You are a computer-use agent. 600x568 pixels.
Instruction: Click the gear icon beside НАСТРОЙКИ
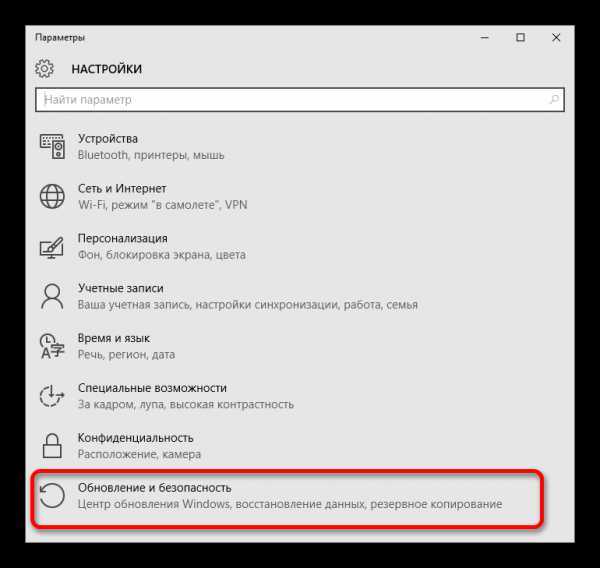pyautogui.click(x=44, y=69)
